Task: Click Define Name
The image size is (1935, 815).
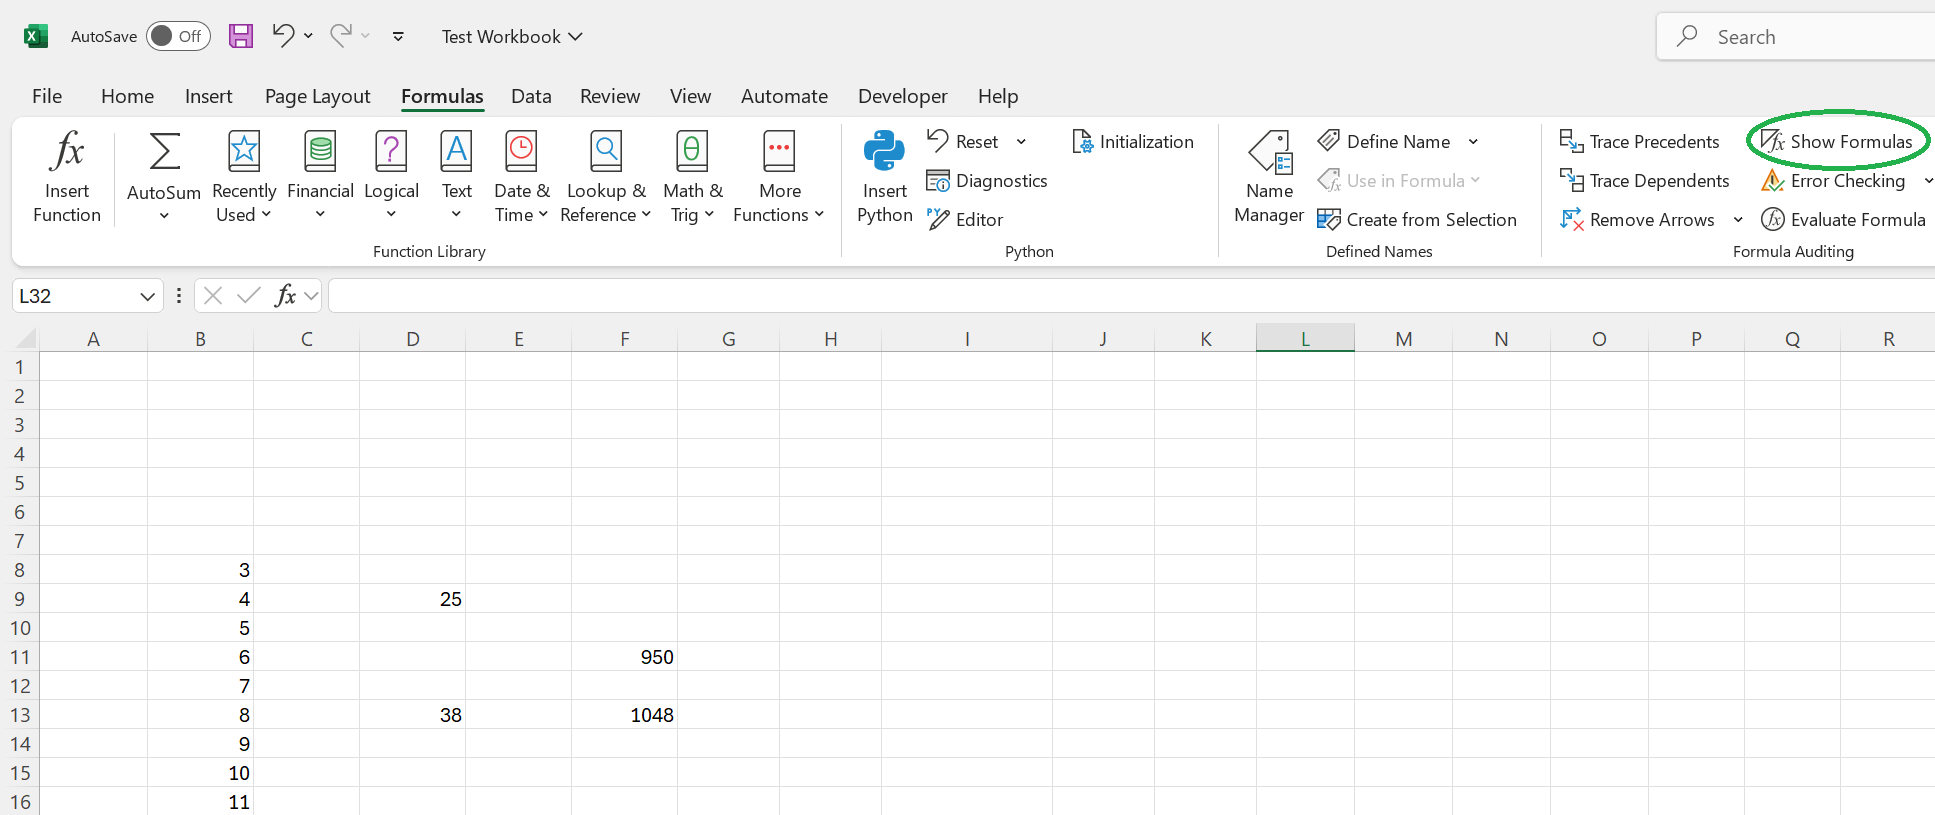Action: [x=1384, y=142]
